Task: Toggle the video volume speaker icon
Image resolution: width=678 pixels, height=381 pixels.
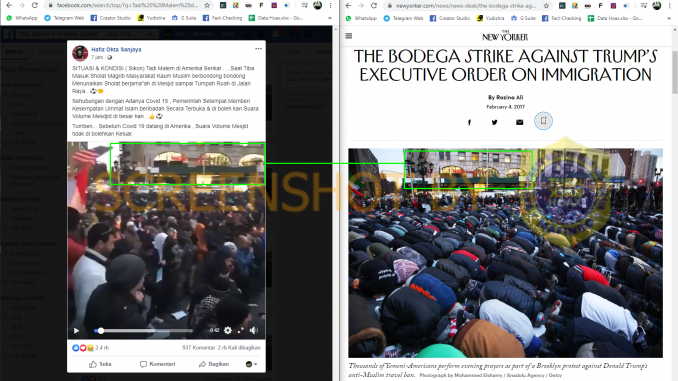Action: point(254,330)
